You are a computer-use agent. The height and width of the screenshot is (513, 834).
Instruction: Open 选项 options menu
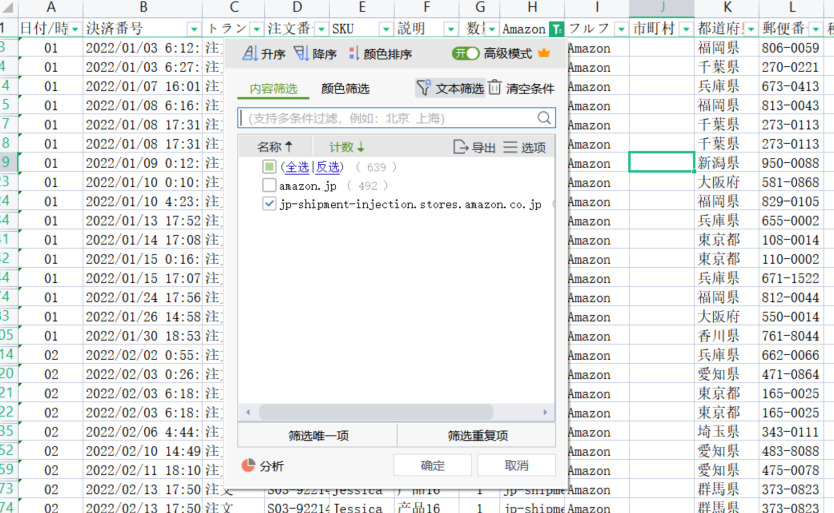coord(524,147)
